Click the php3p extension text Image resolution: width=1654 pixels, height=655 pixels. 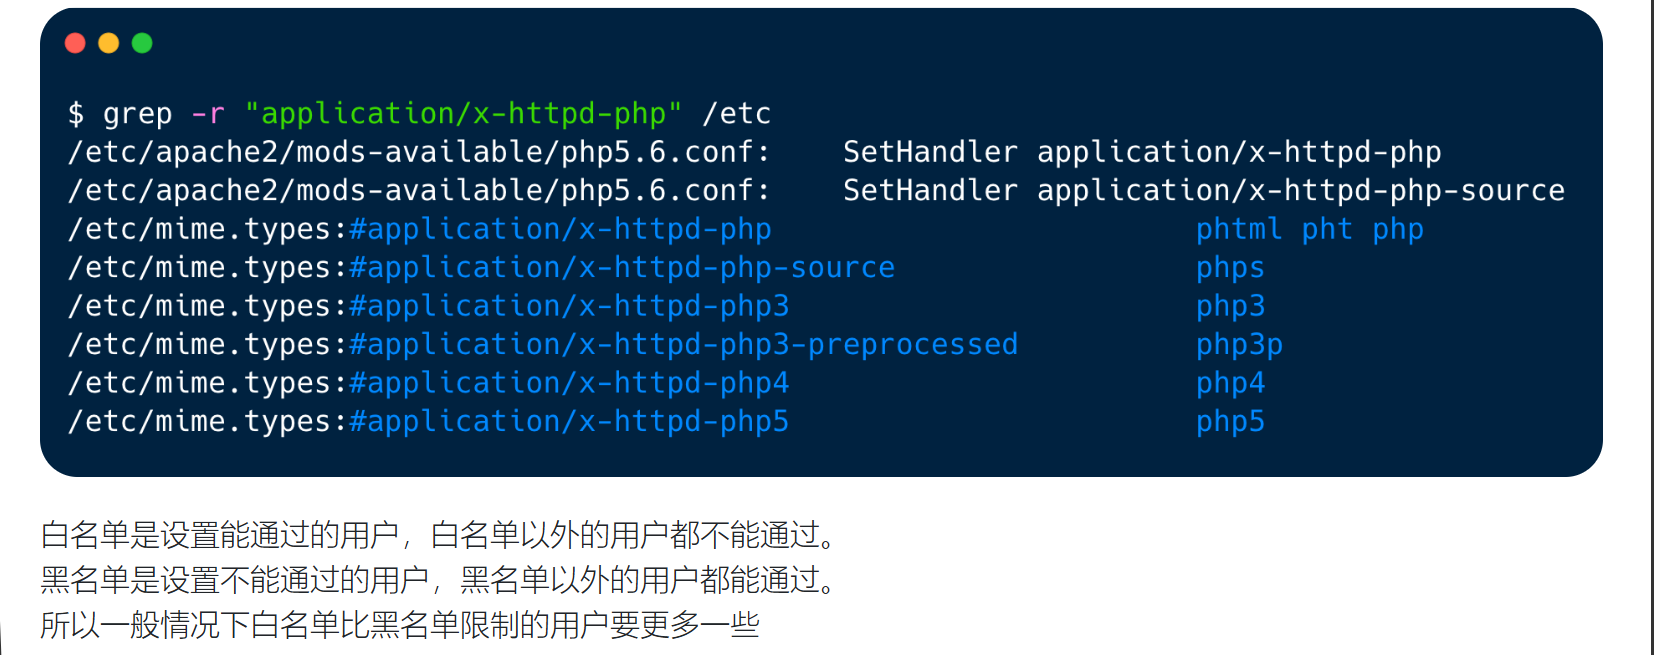[1239, 345]
